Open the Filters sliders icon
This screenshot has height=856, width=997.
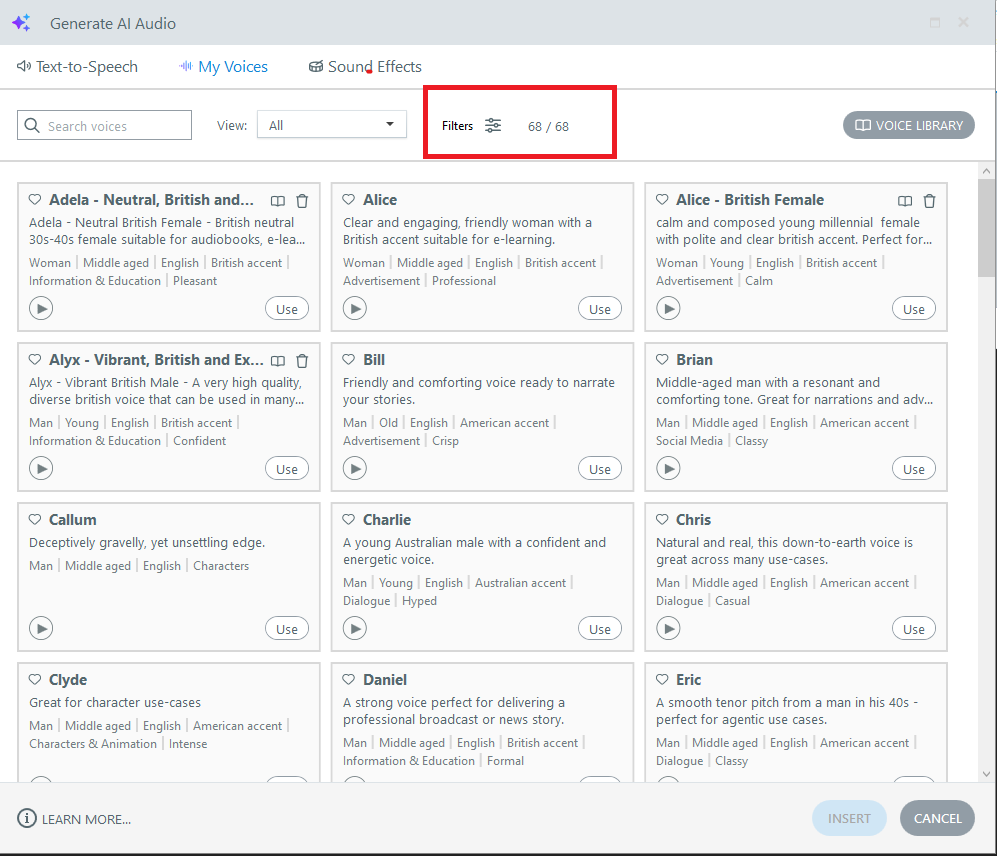tap(493, 125)
